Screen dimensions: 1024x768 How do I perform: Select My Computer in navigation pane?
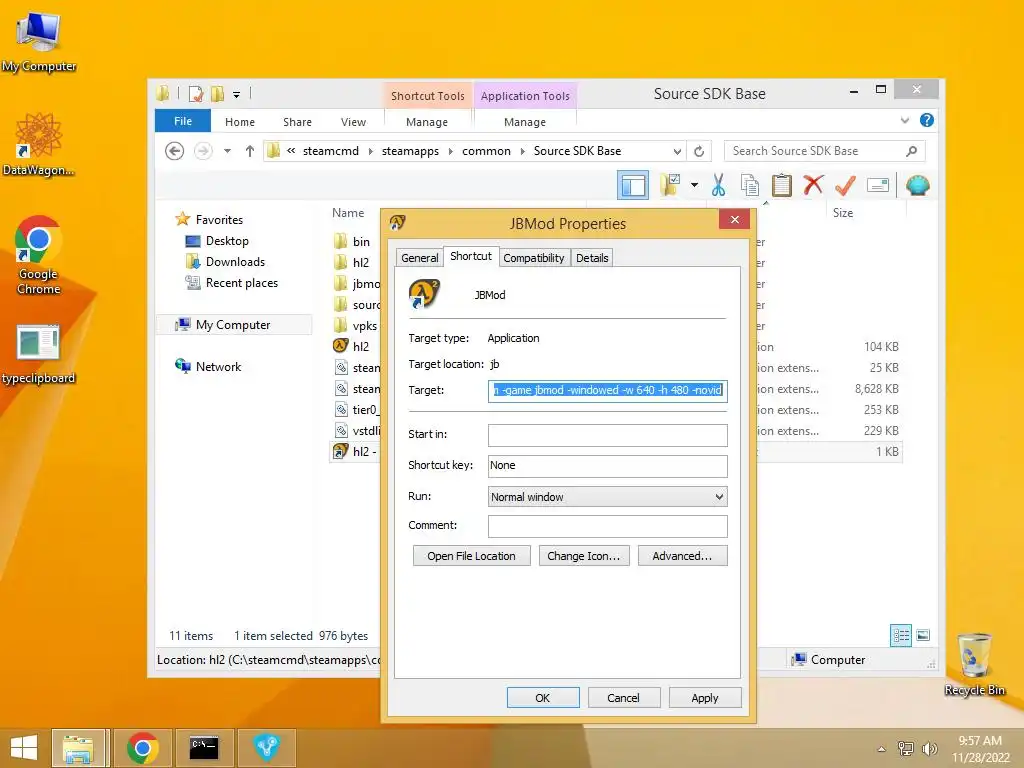coord(232,325)
